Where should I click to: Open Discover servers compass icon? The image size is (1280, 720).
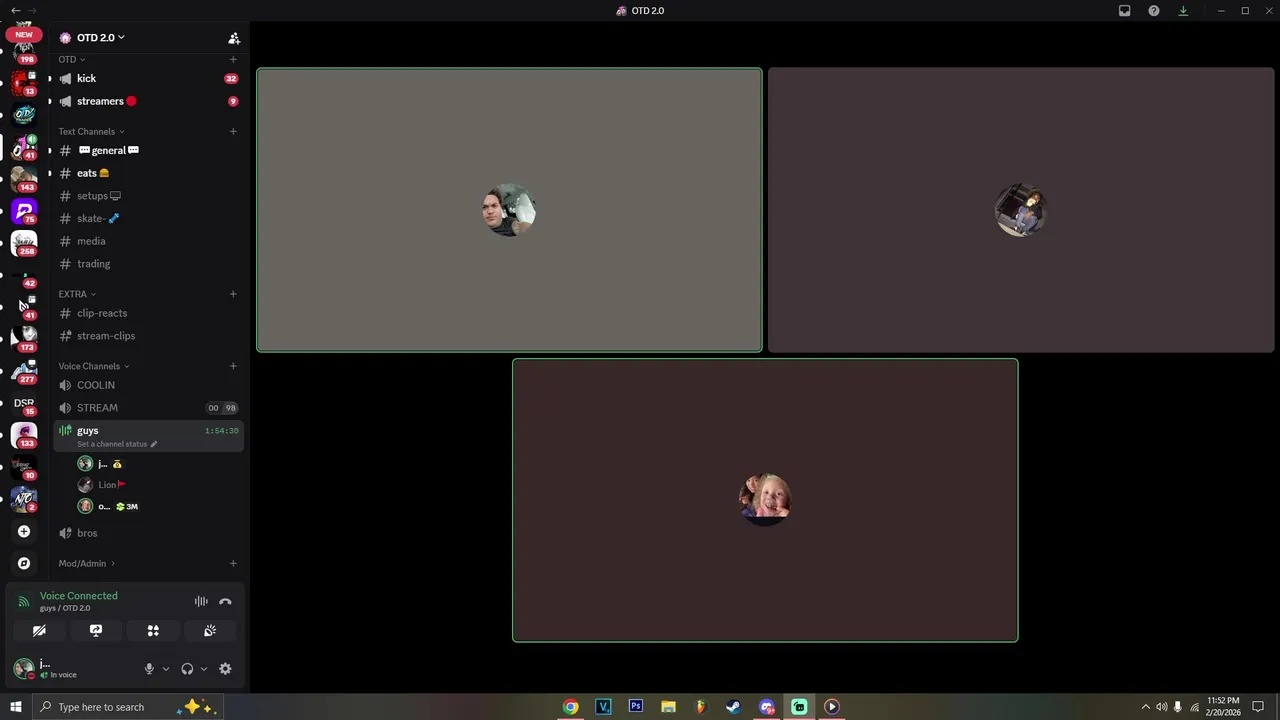click(x=24, y=563)
